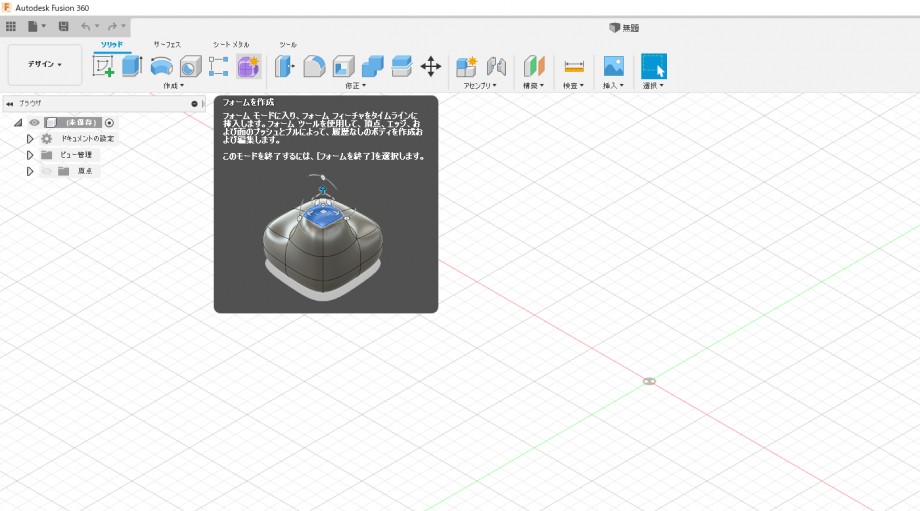Select the Move/Copy arrows tool
This screenshot has width=920, height=511.
[431, 66]
